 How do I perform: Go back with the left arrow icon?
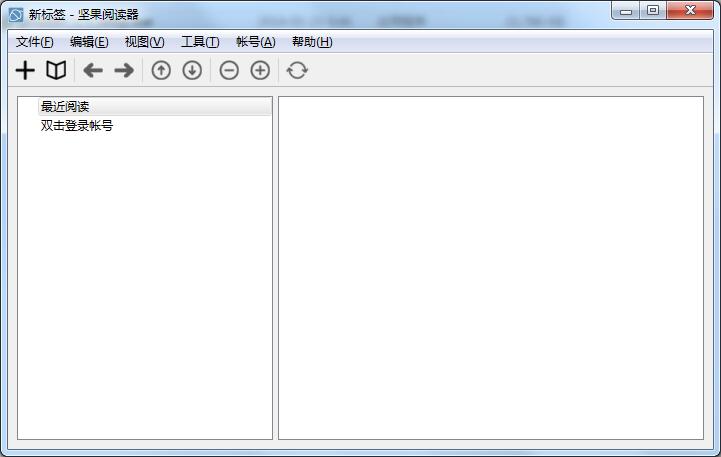(93, 70)
